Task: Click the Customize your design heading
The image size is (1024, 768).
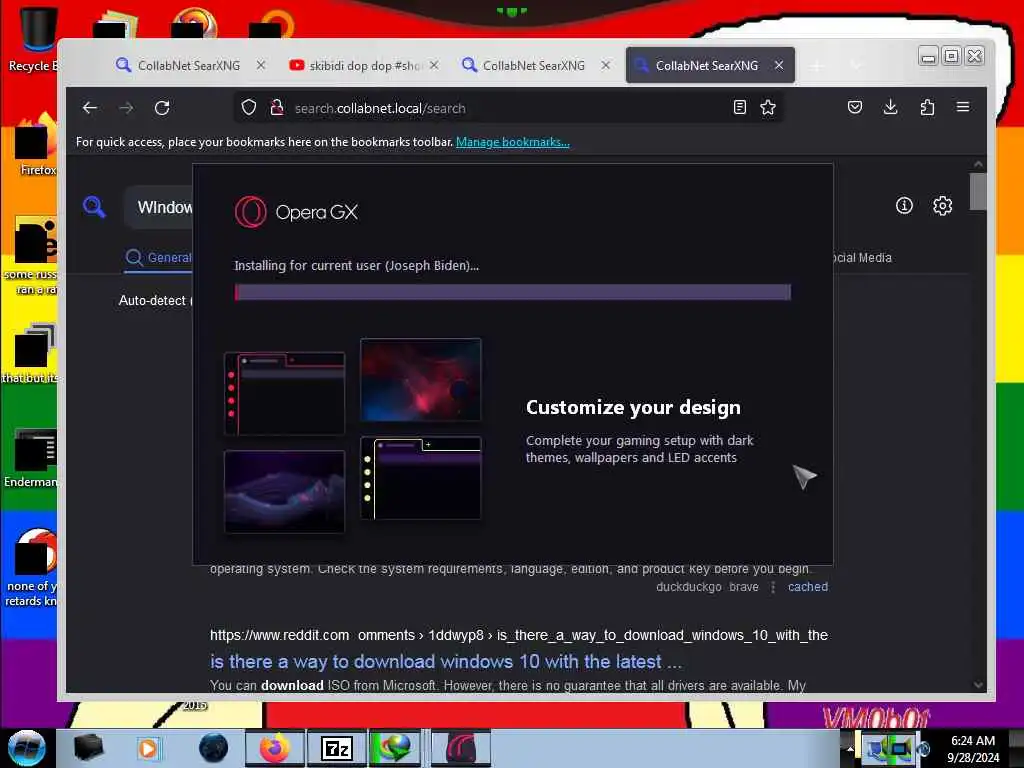Action: (x=633, y=408)
